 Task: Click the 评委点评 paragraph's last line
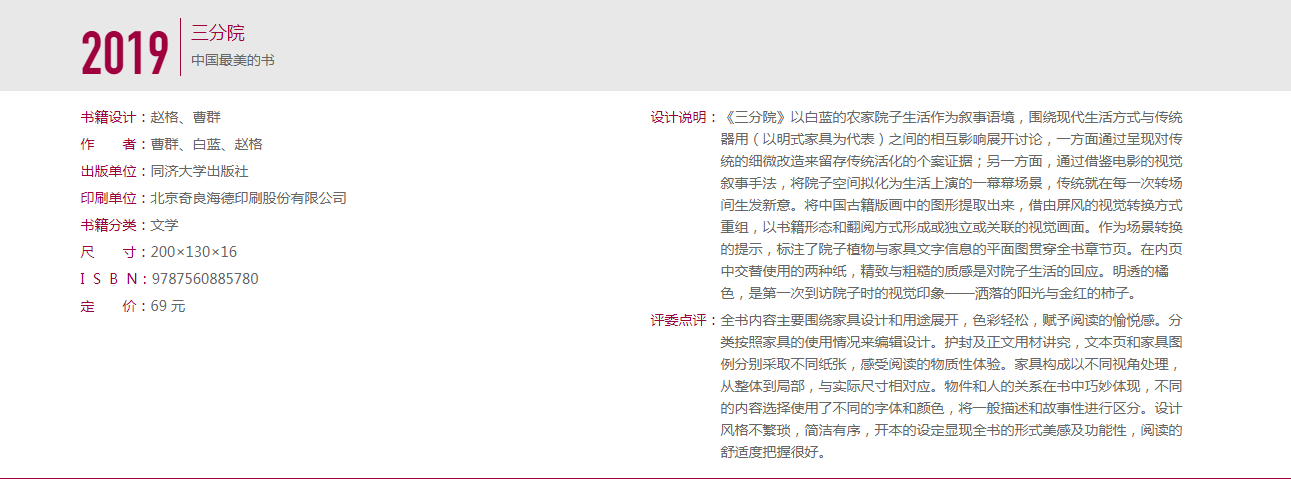[772, 453]
